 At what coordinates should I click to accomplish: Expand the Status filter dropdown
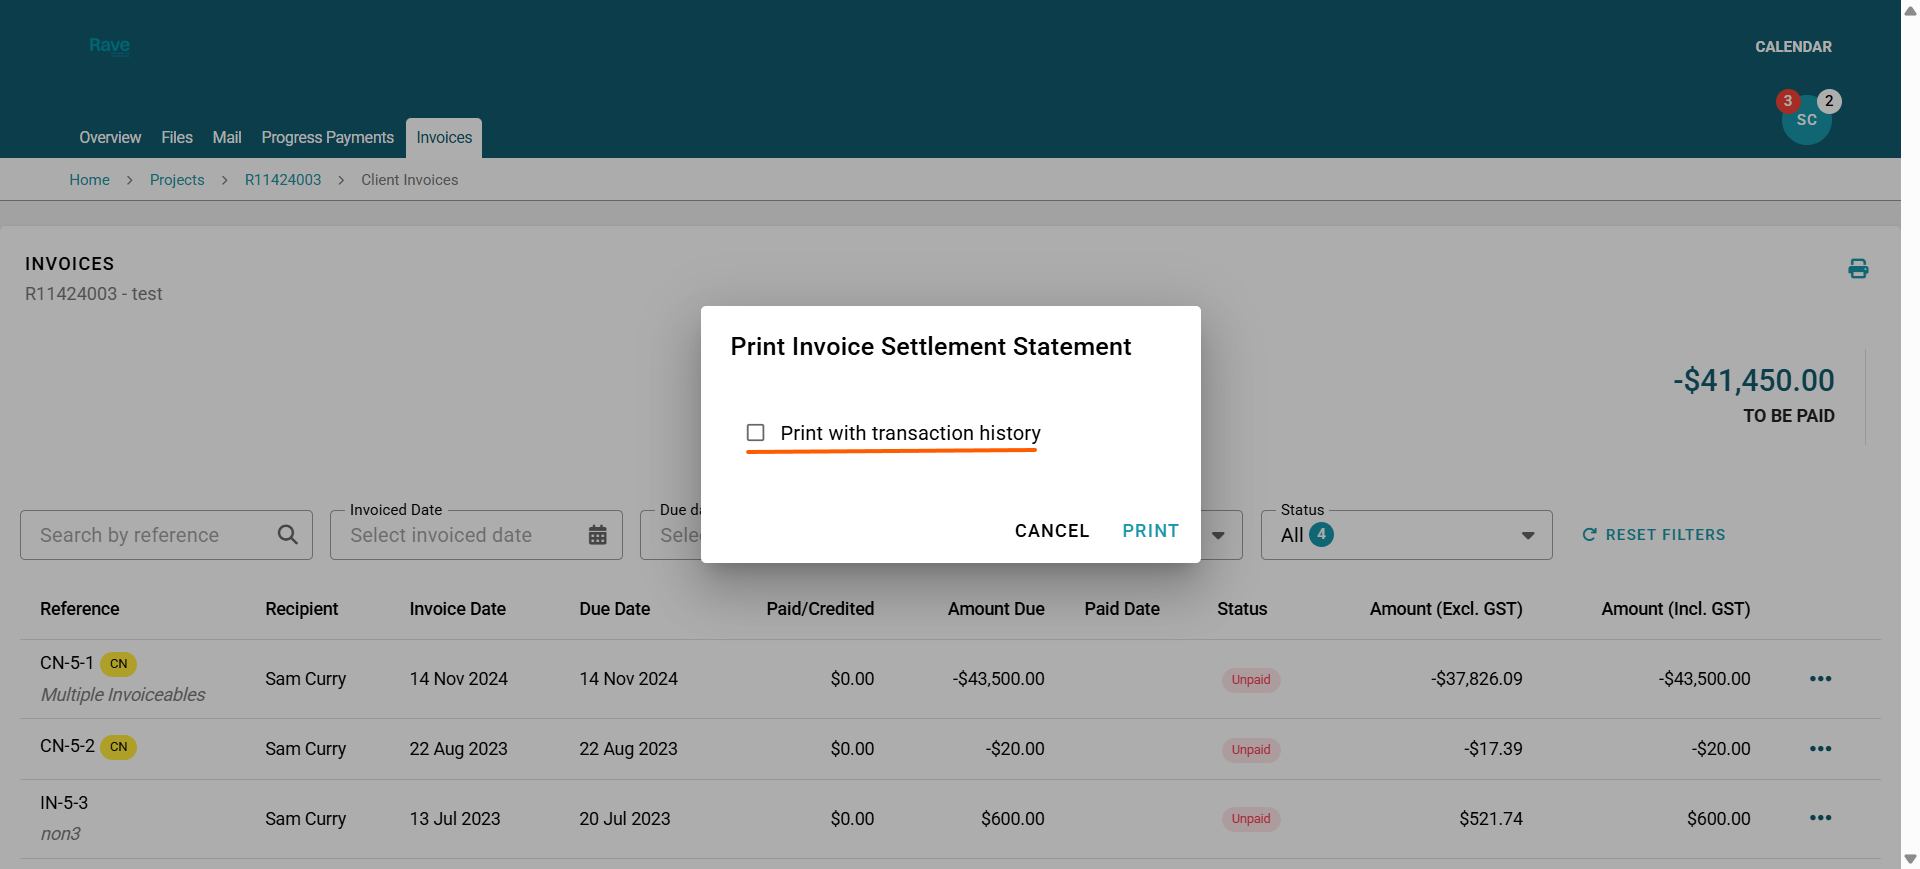point(1527,535)
